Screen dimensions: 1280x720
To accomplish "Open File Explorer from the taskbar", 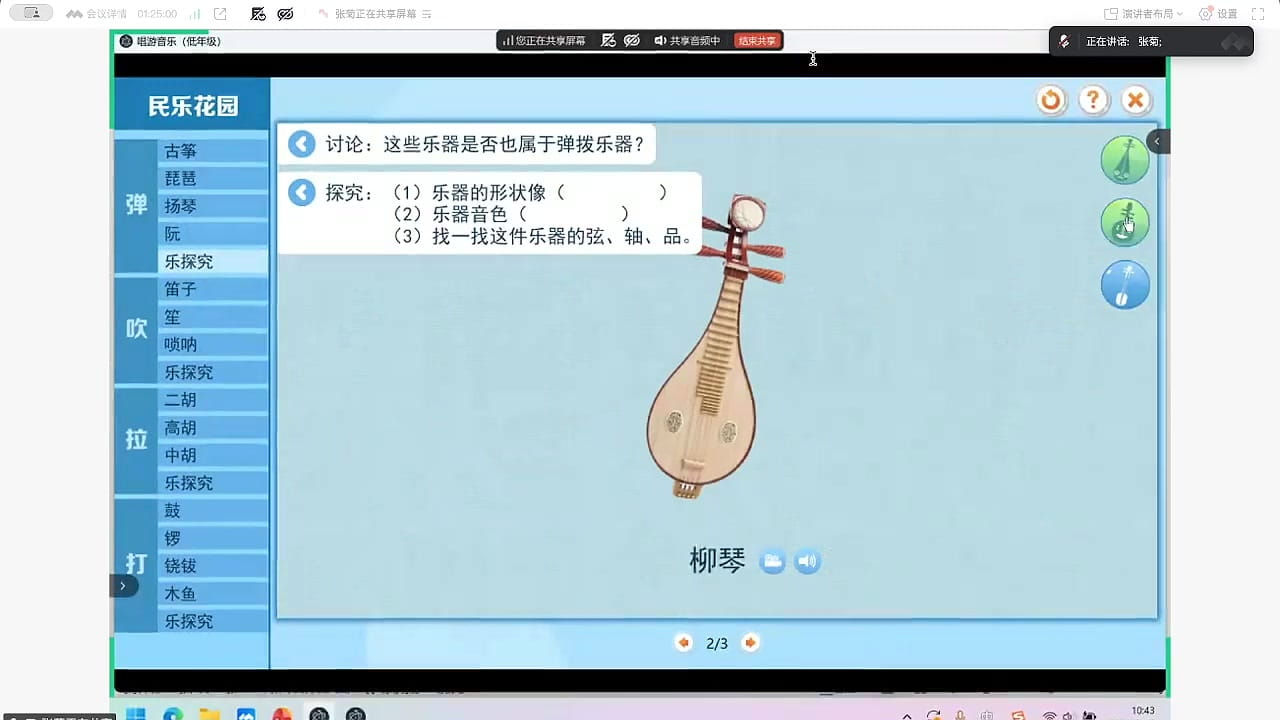I will click(209, 714).
